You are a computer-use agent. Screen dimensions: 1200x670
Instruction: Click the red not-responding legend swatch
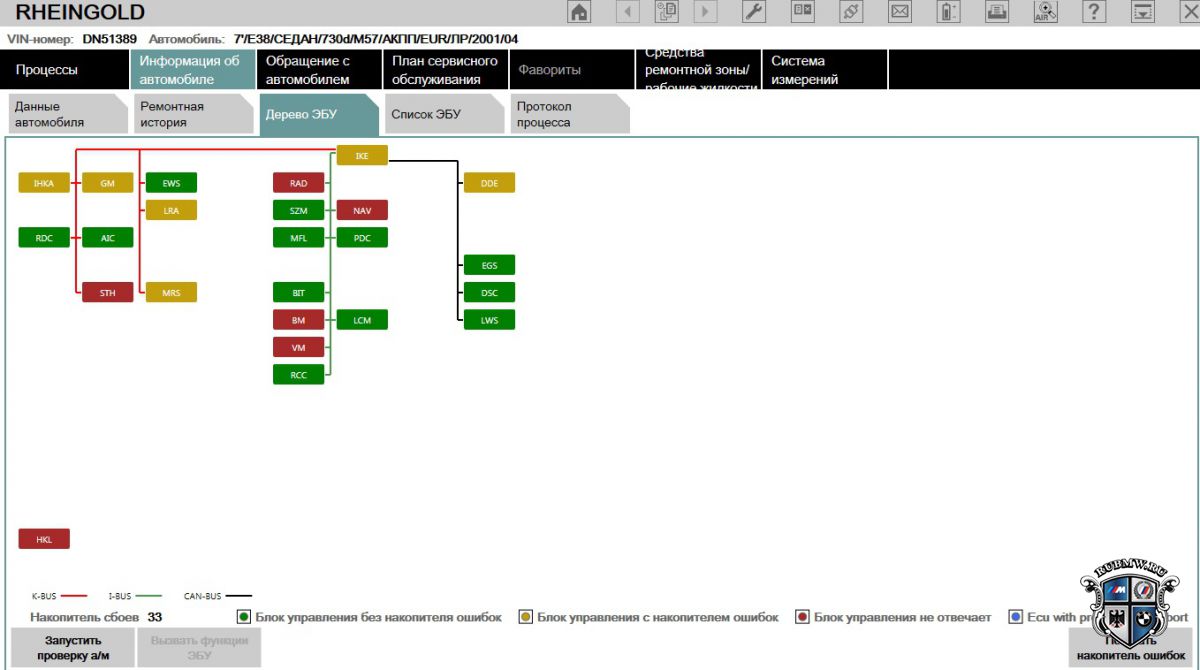click(x=802, y=617)
